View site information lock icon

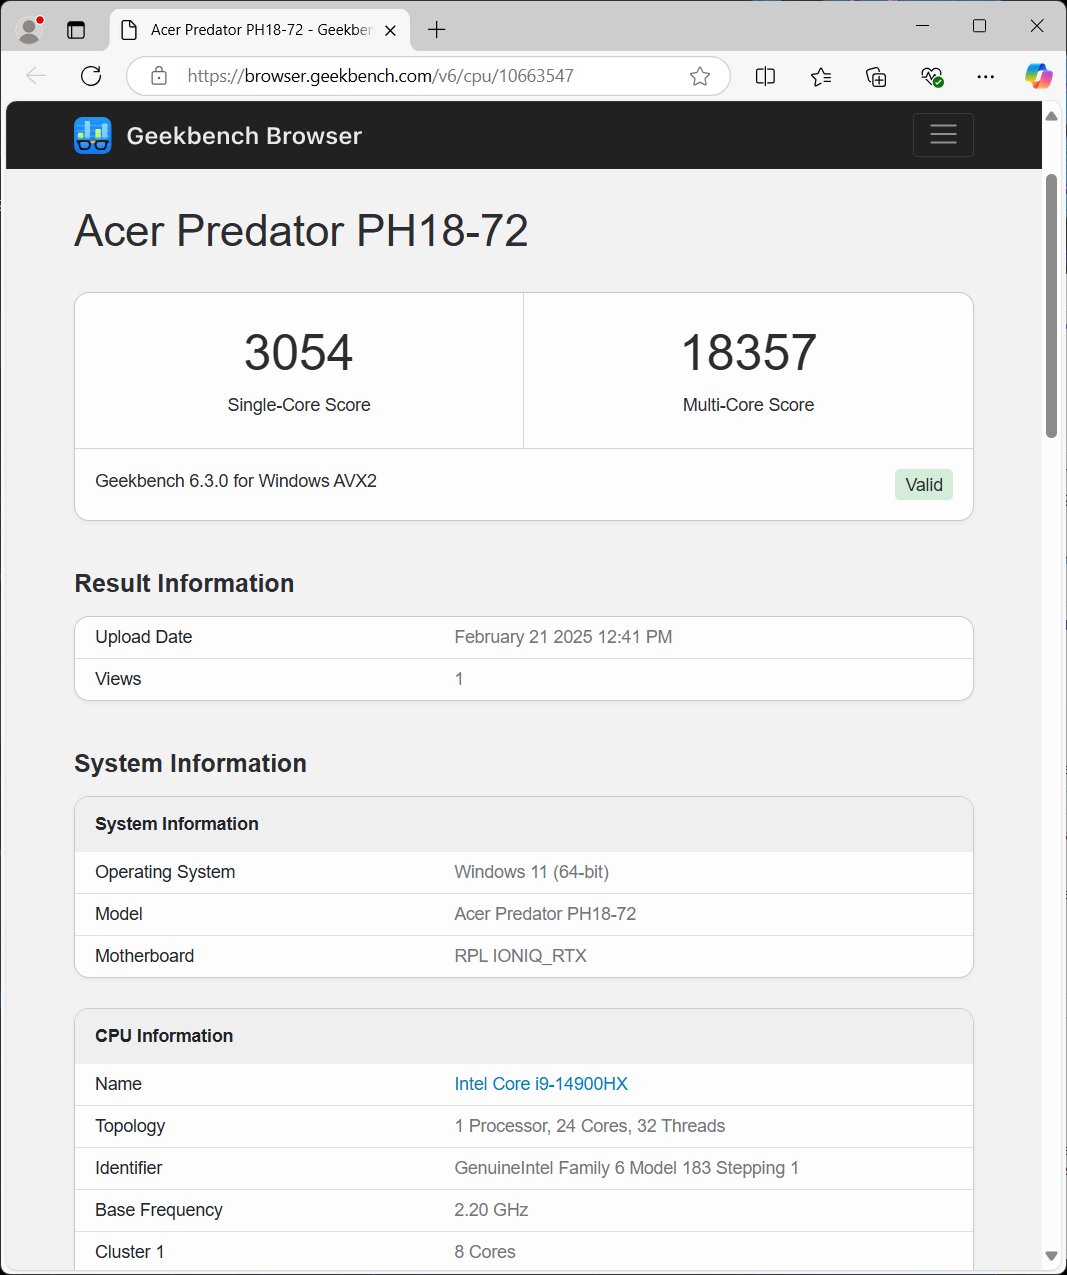[x=159, y=76]
